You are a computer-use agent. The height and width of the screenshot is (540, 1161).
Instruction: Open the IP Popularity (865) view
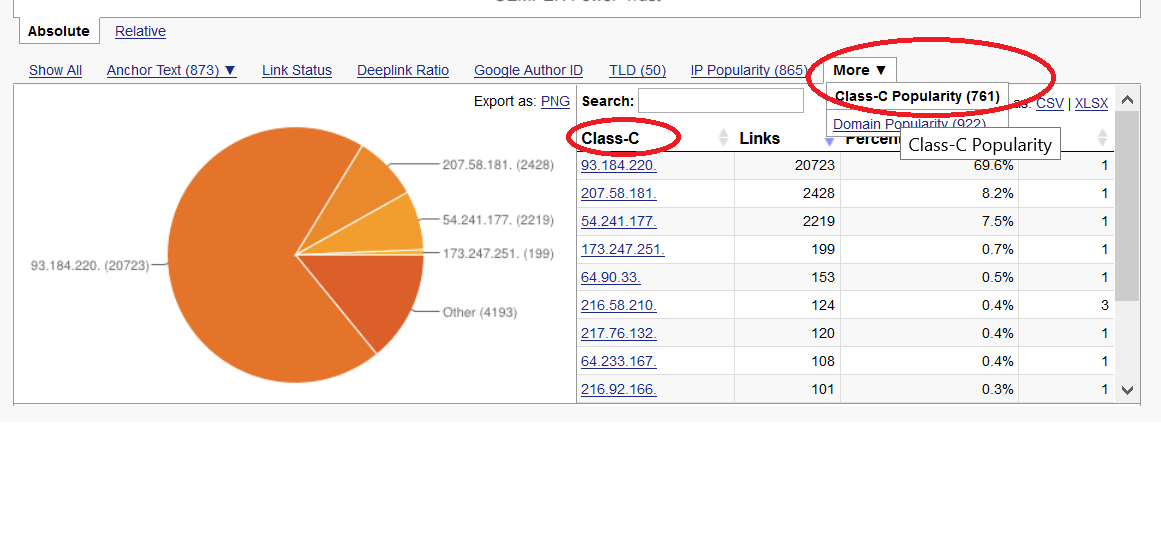point(749,70)
